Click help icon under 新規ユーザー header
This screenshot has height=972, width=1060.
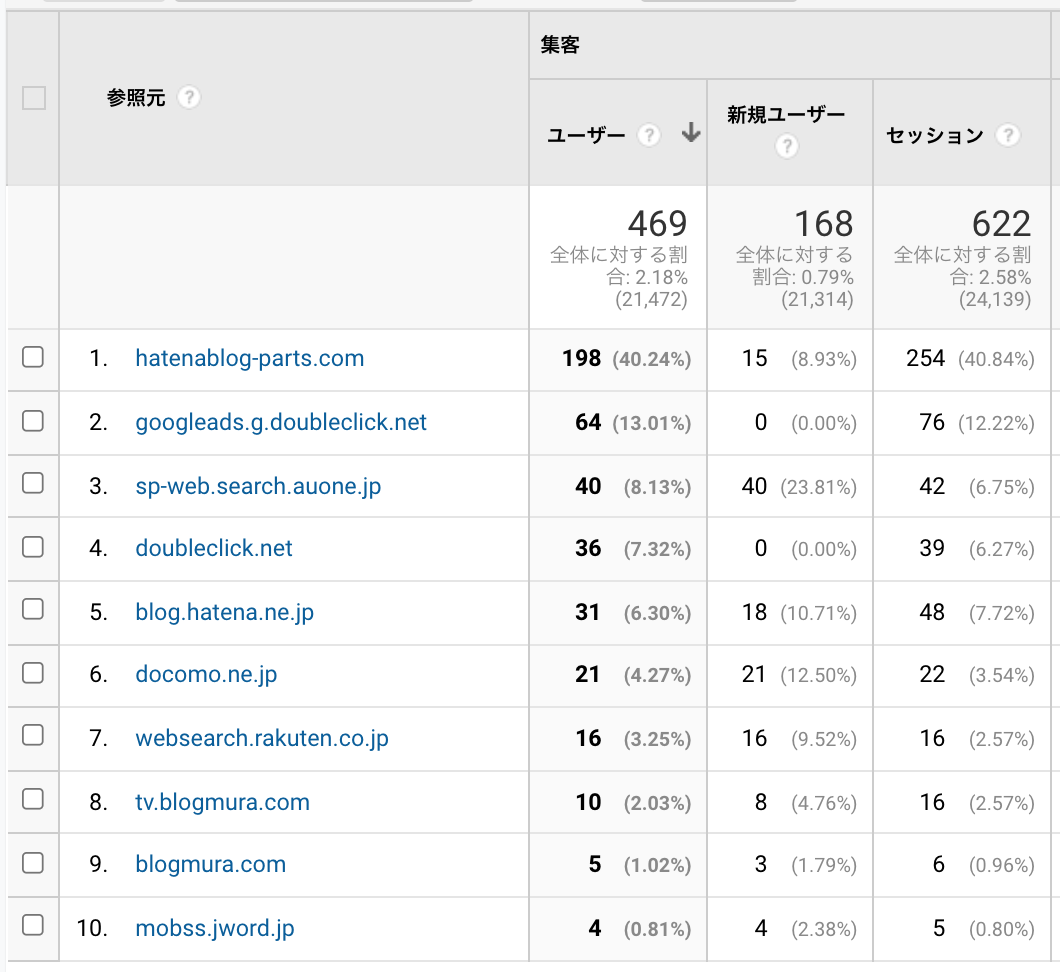(x=786, y=146)
